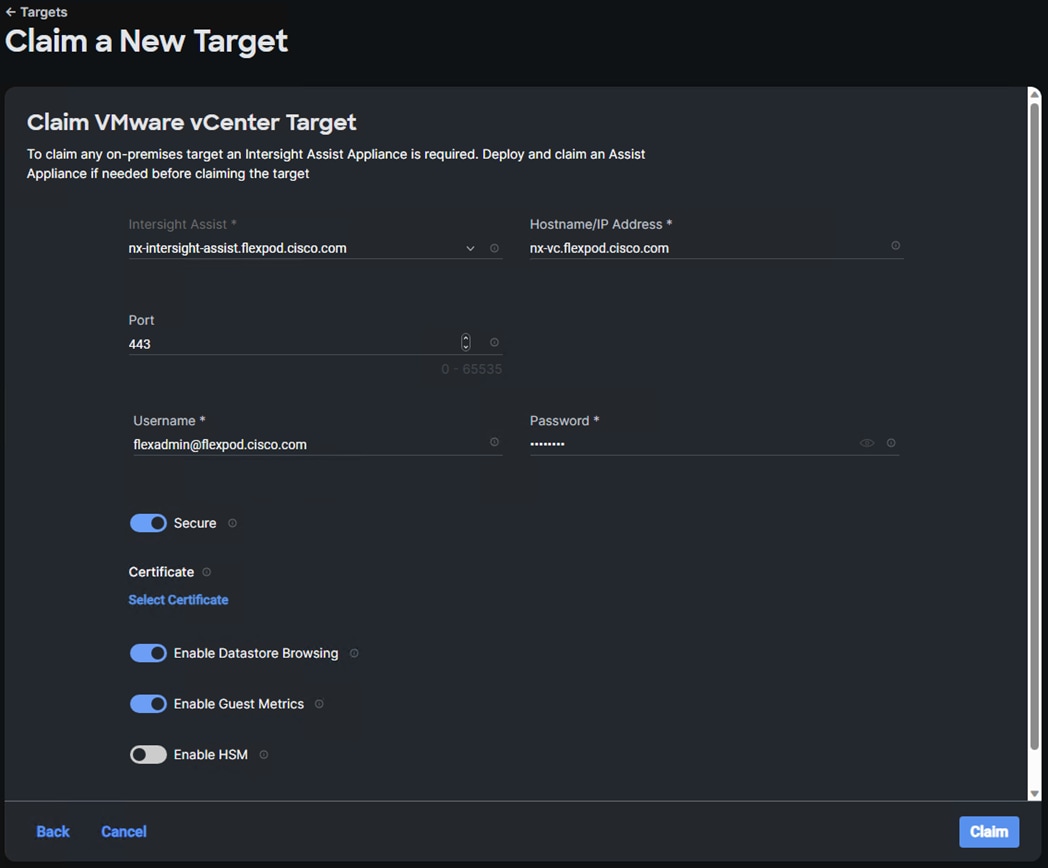This screenshot has height=868, width=1048.
Task: Click info icon next to Enable Guest Metrics
Action: click(319, 704)
